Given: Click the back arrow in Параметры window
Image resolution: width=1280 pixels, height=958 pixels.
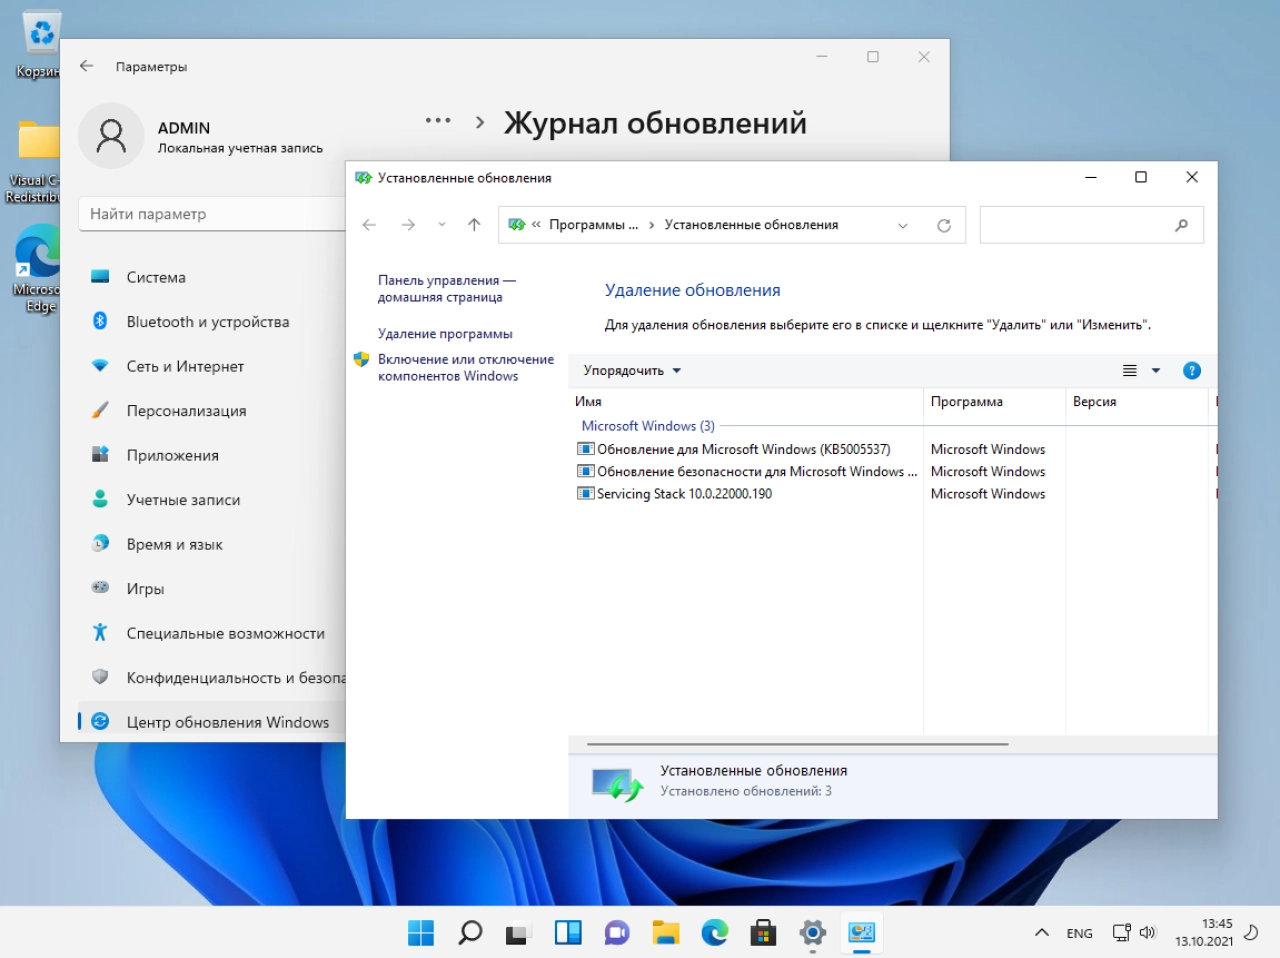Looking at the screenshot, I should click(x=86, y=66).
